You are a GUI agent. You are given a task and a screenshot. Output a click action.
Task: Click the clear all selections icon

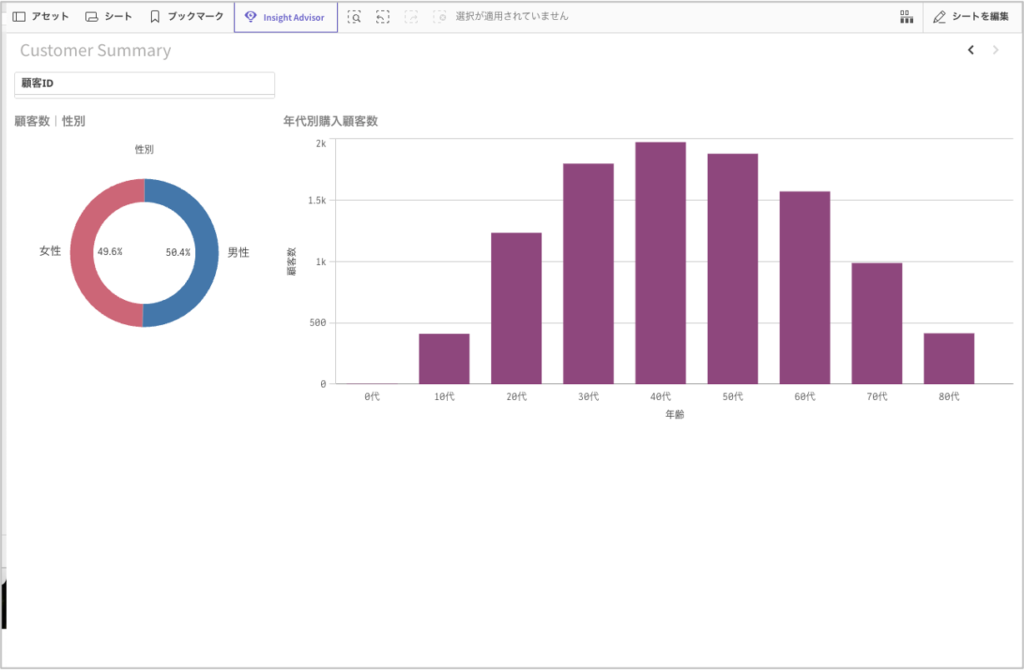440,17
